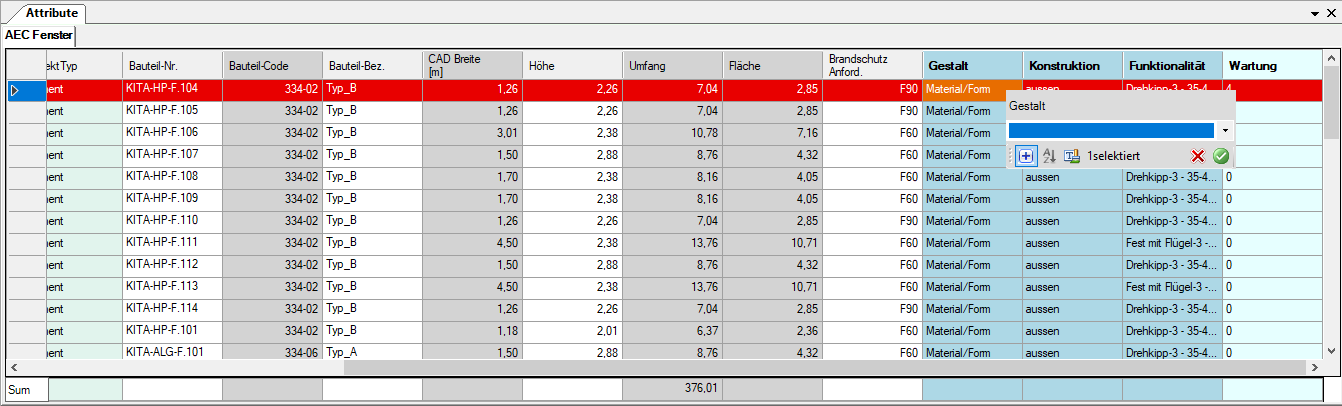This screenshot has height=406, width=1342.
Task: Click Fläche value 2,36
Action: (x=772, y=331)
